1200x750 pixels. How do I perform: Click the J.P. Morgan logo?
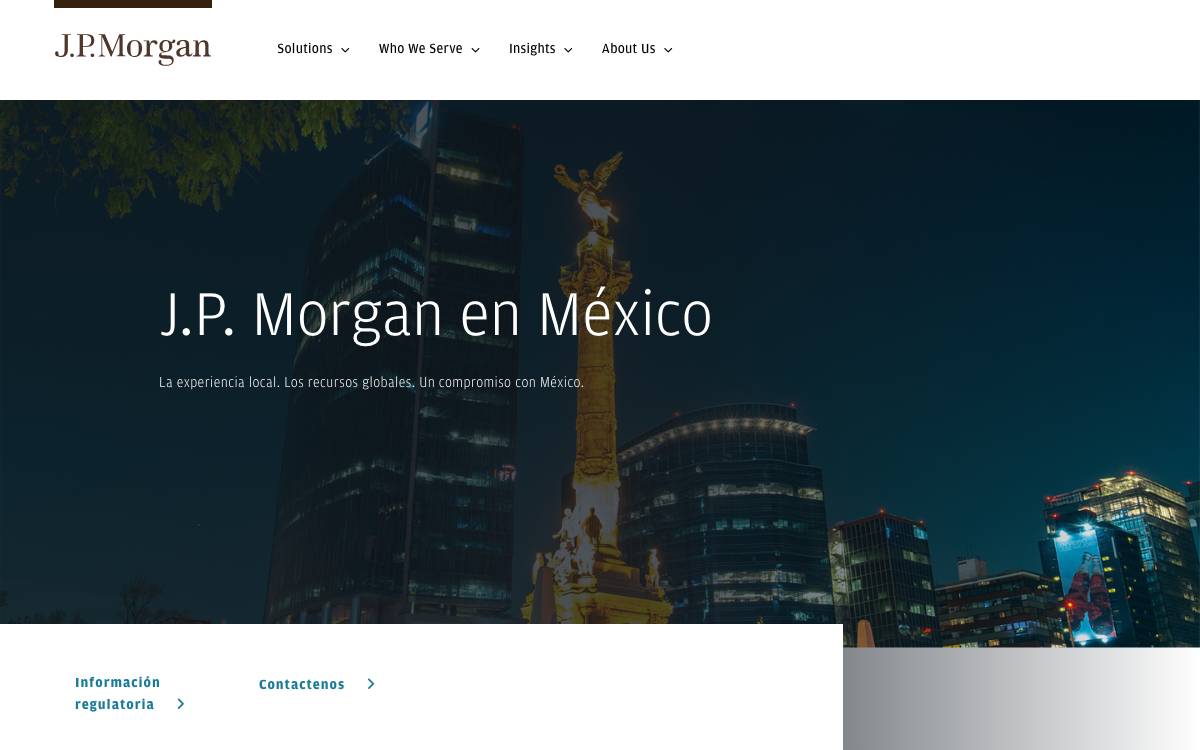pyautogui.click(x=133, y=49)
